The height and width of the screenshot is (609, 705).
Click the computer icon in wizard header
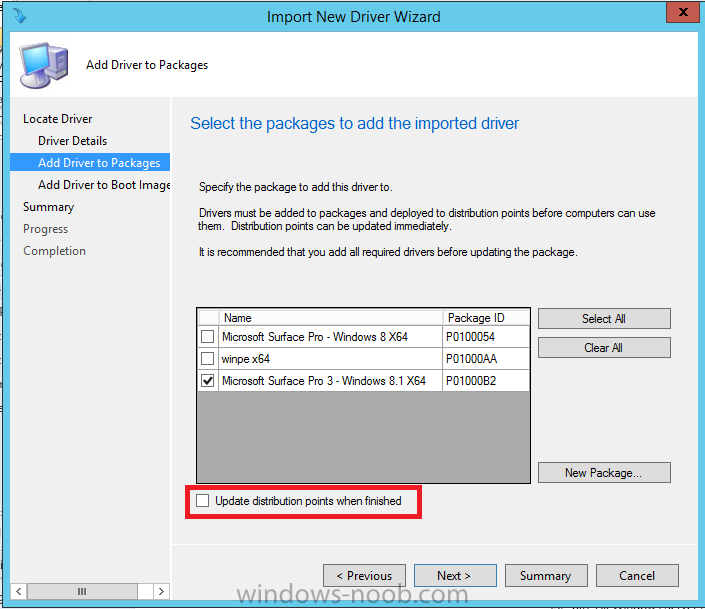coord(44,65)
